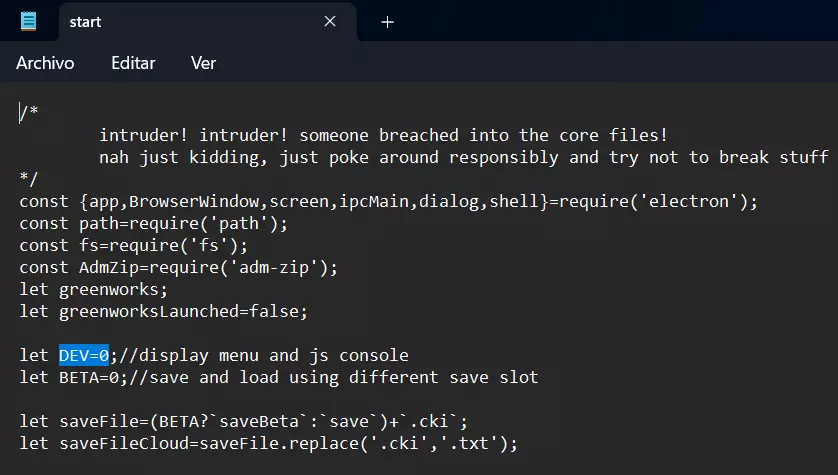Open the Ver menu
838x475 pixels.
[x=203, y=63]
